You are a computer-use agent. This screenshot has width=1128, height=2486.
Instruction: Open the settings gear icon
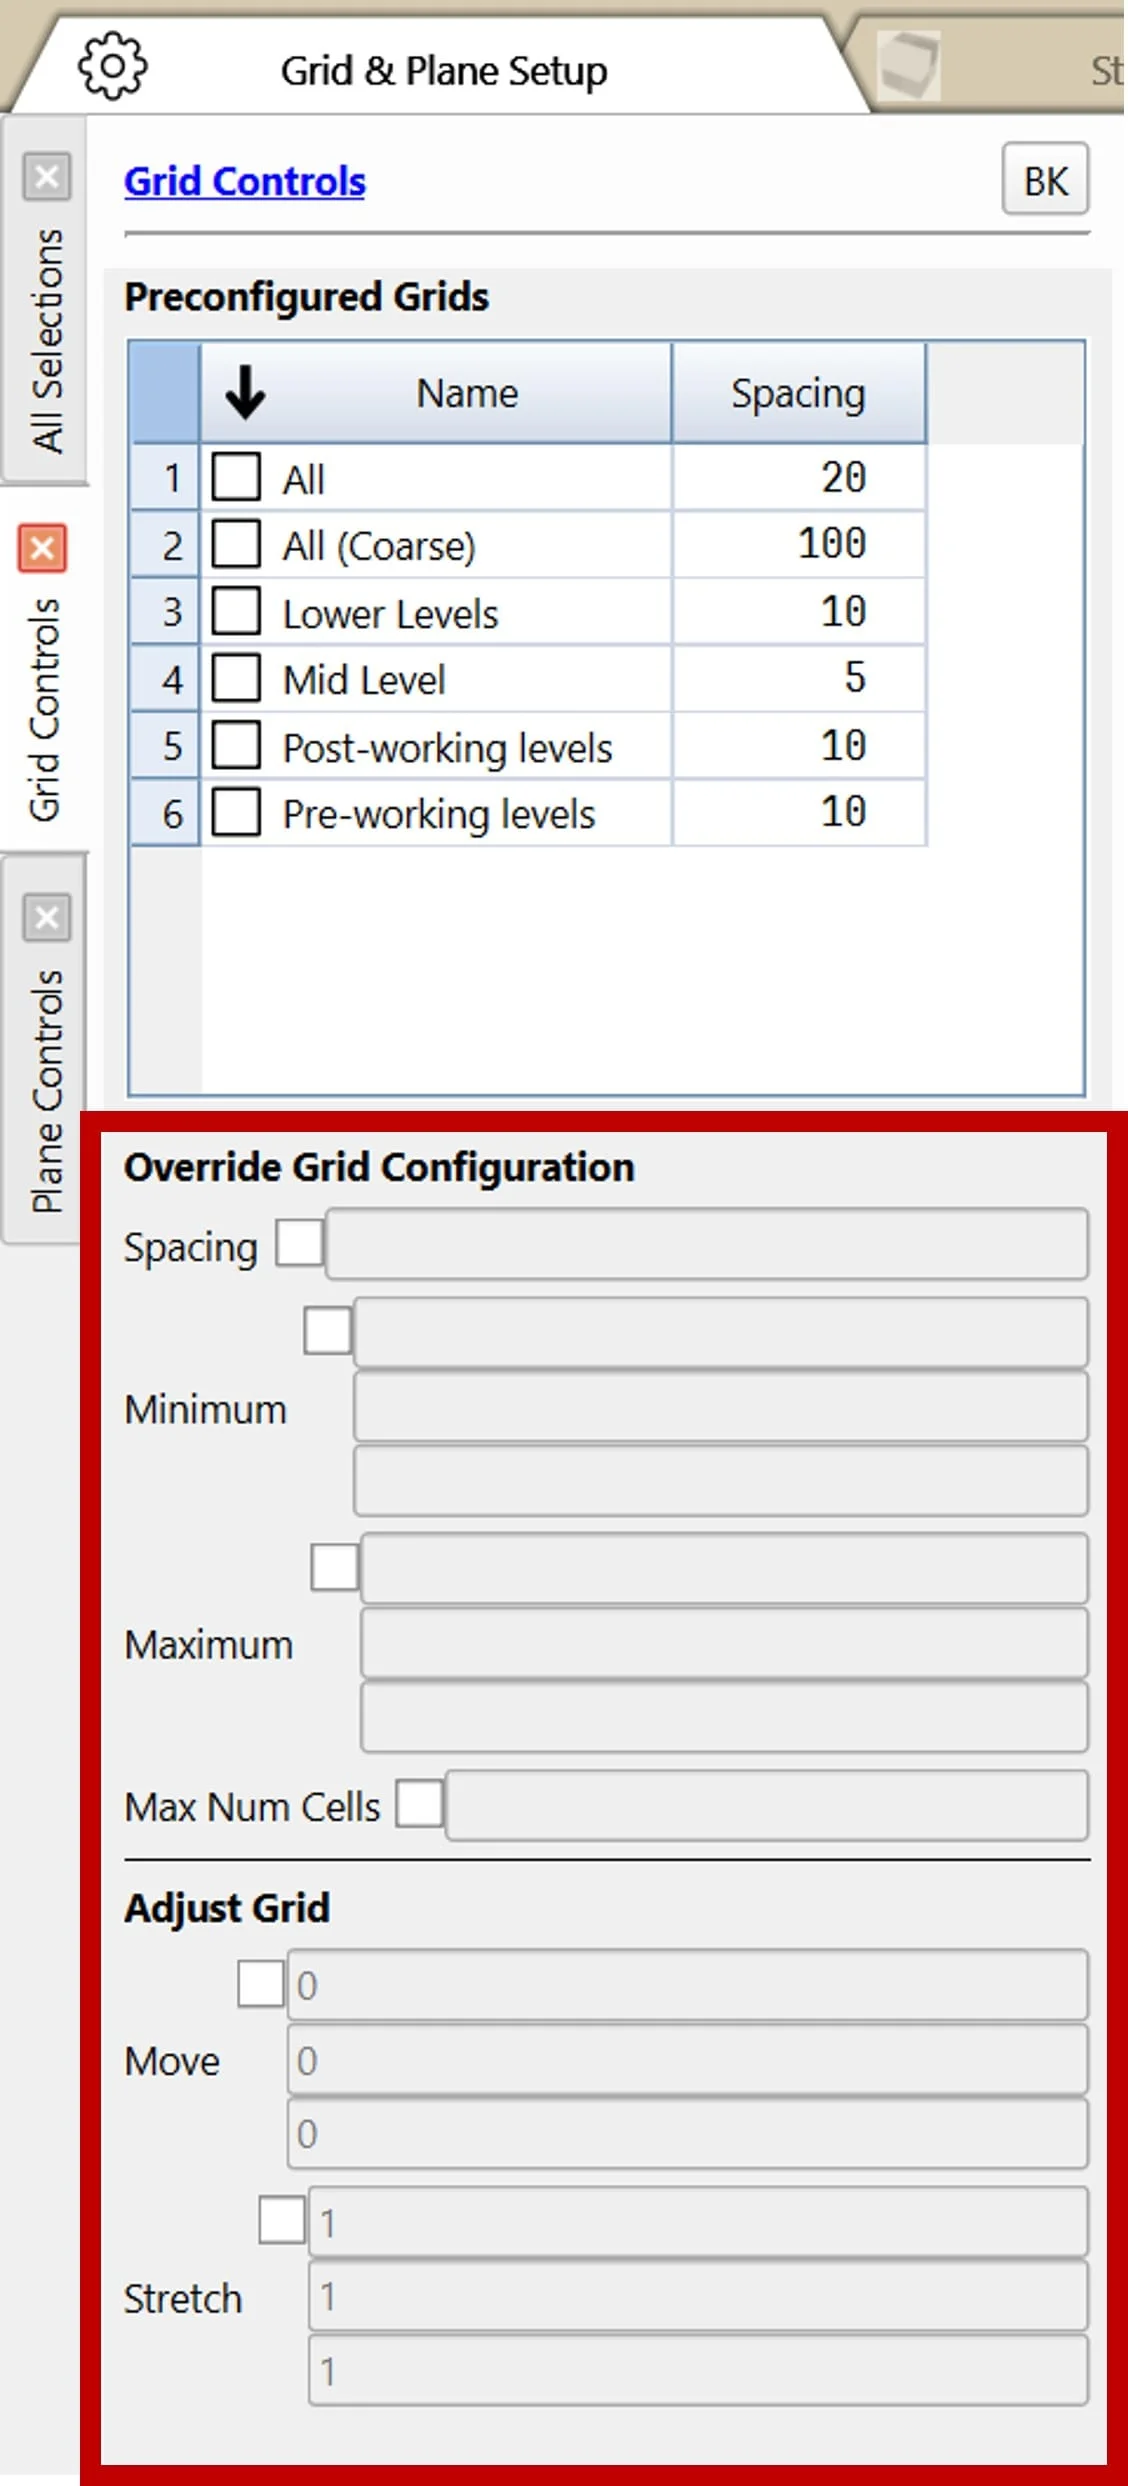(113, 67)
